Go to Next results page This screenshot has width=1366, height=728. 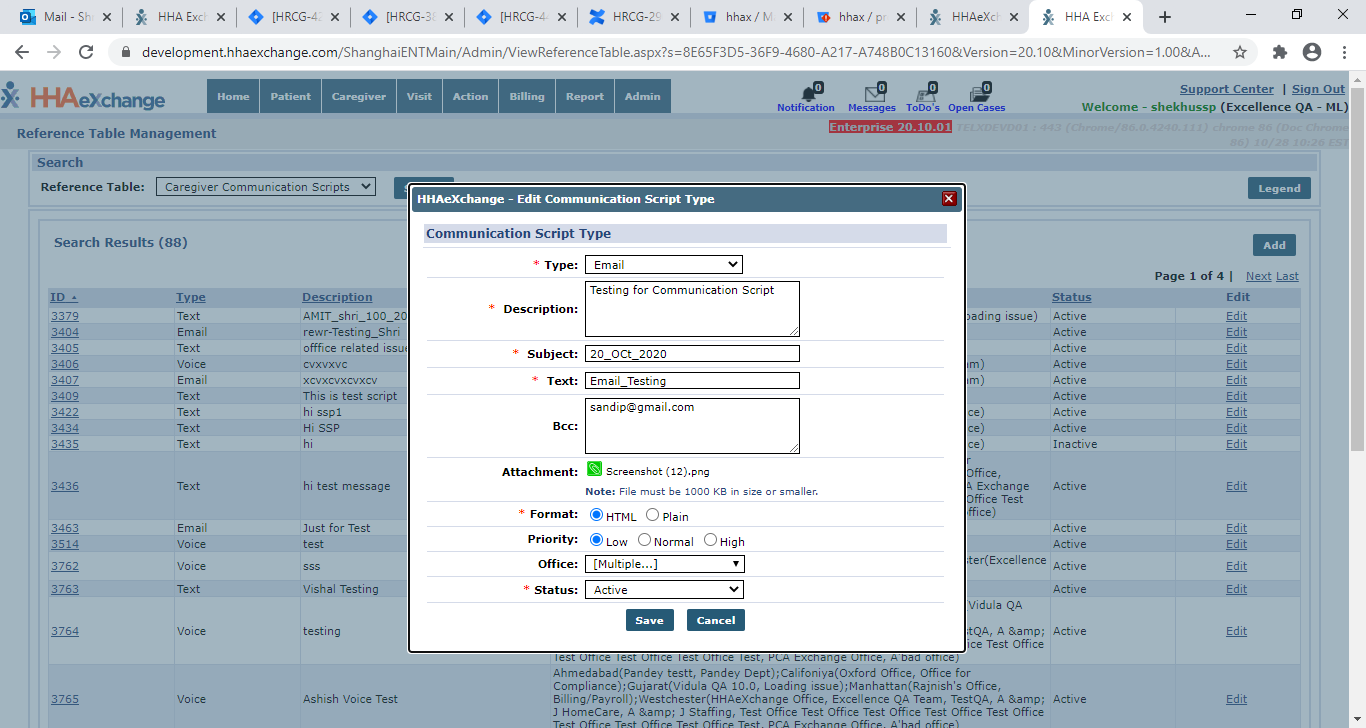tap(1258, 276)
